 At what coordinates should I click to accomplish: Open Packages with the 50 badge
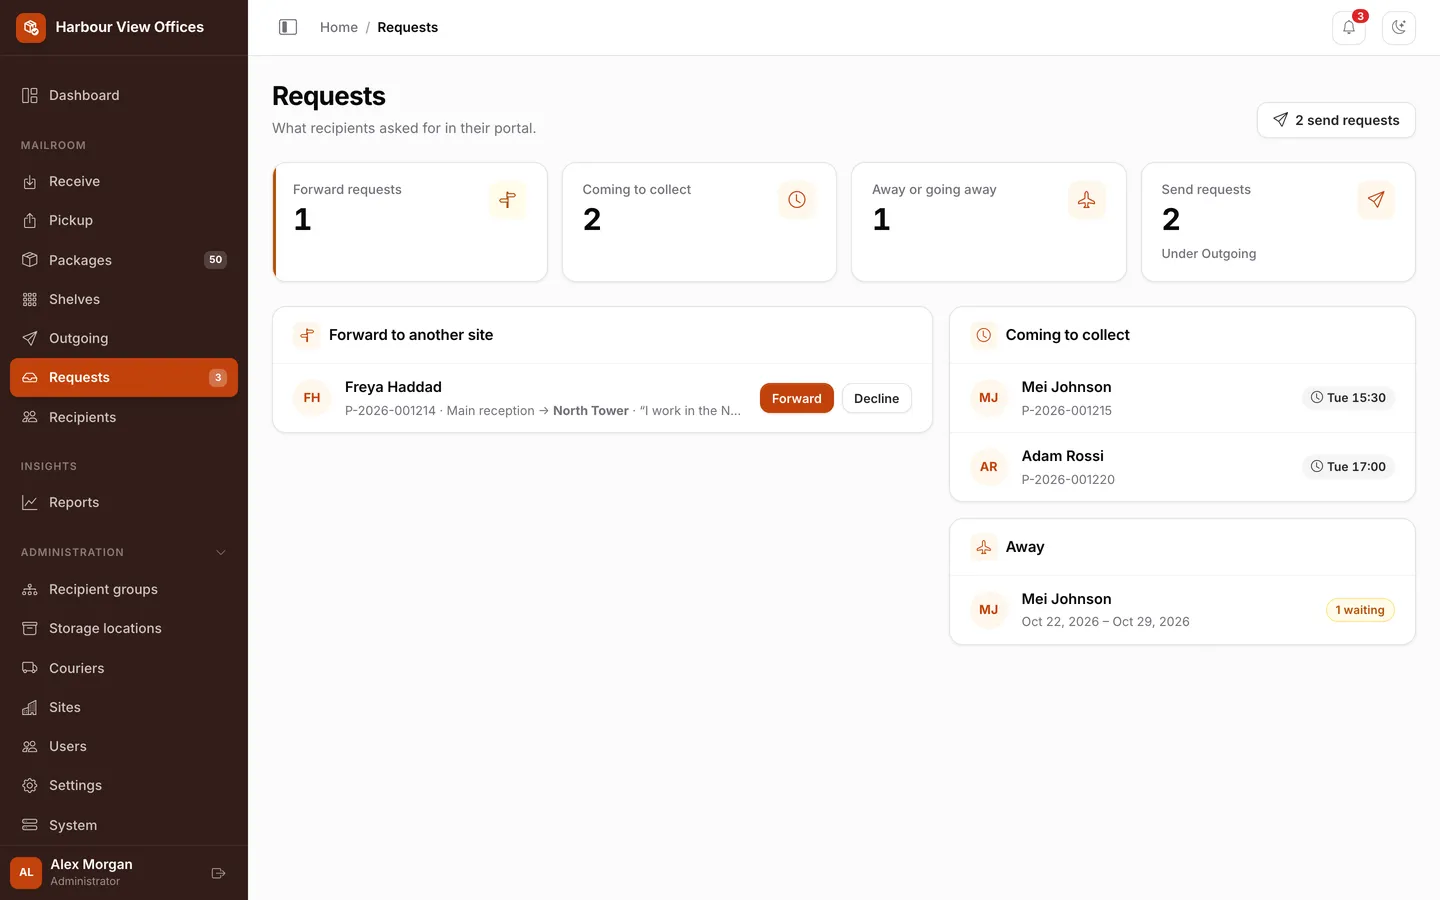pos(124,260)
